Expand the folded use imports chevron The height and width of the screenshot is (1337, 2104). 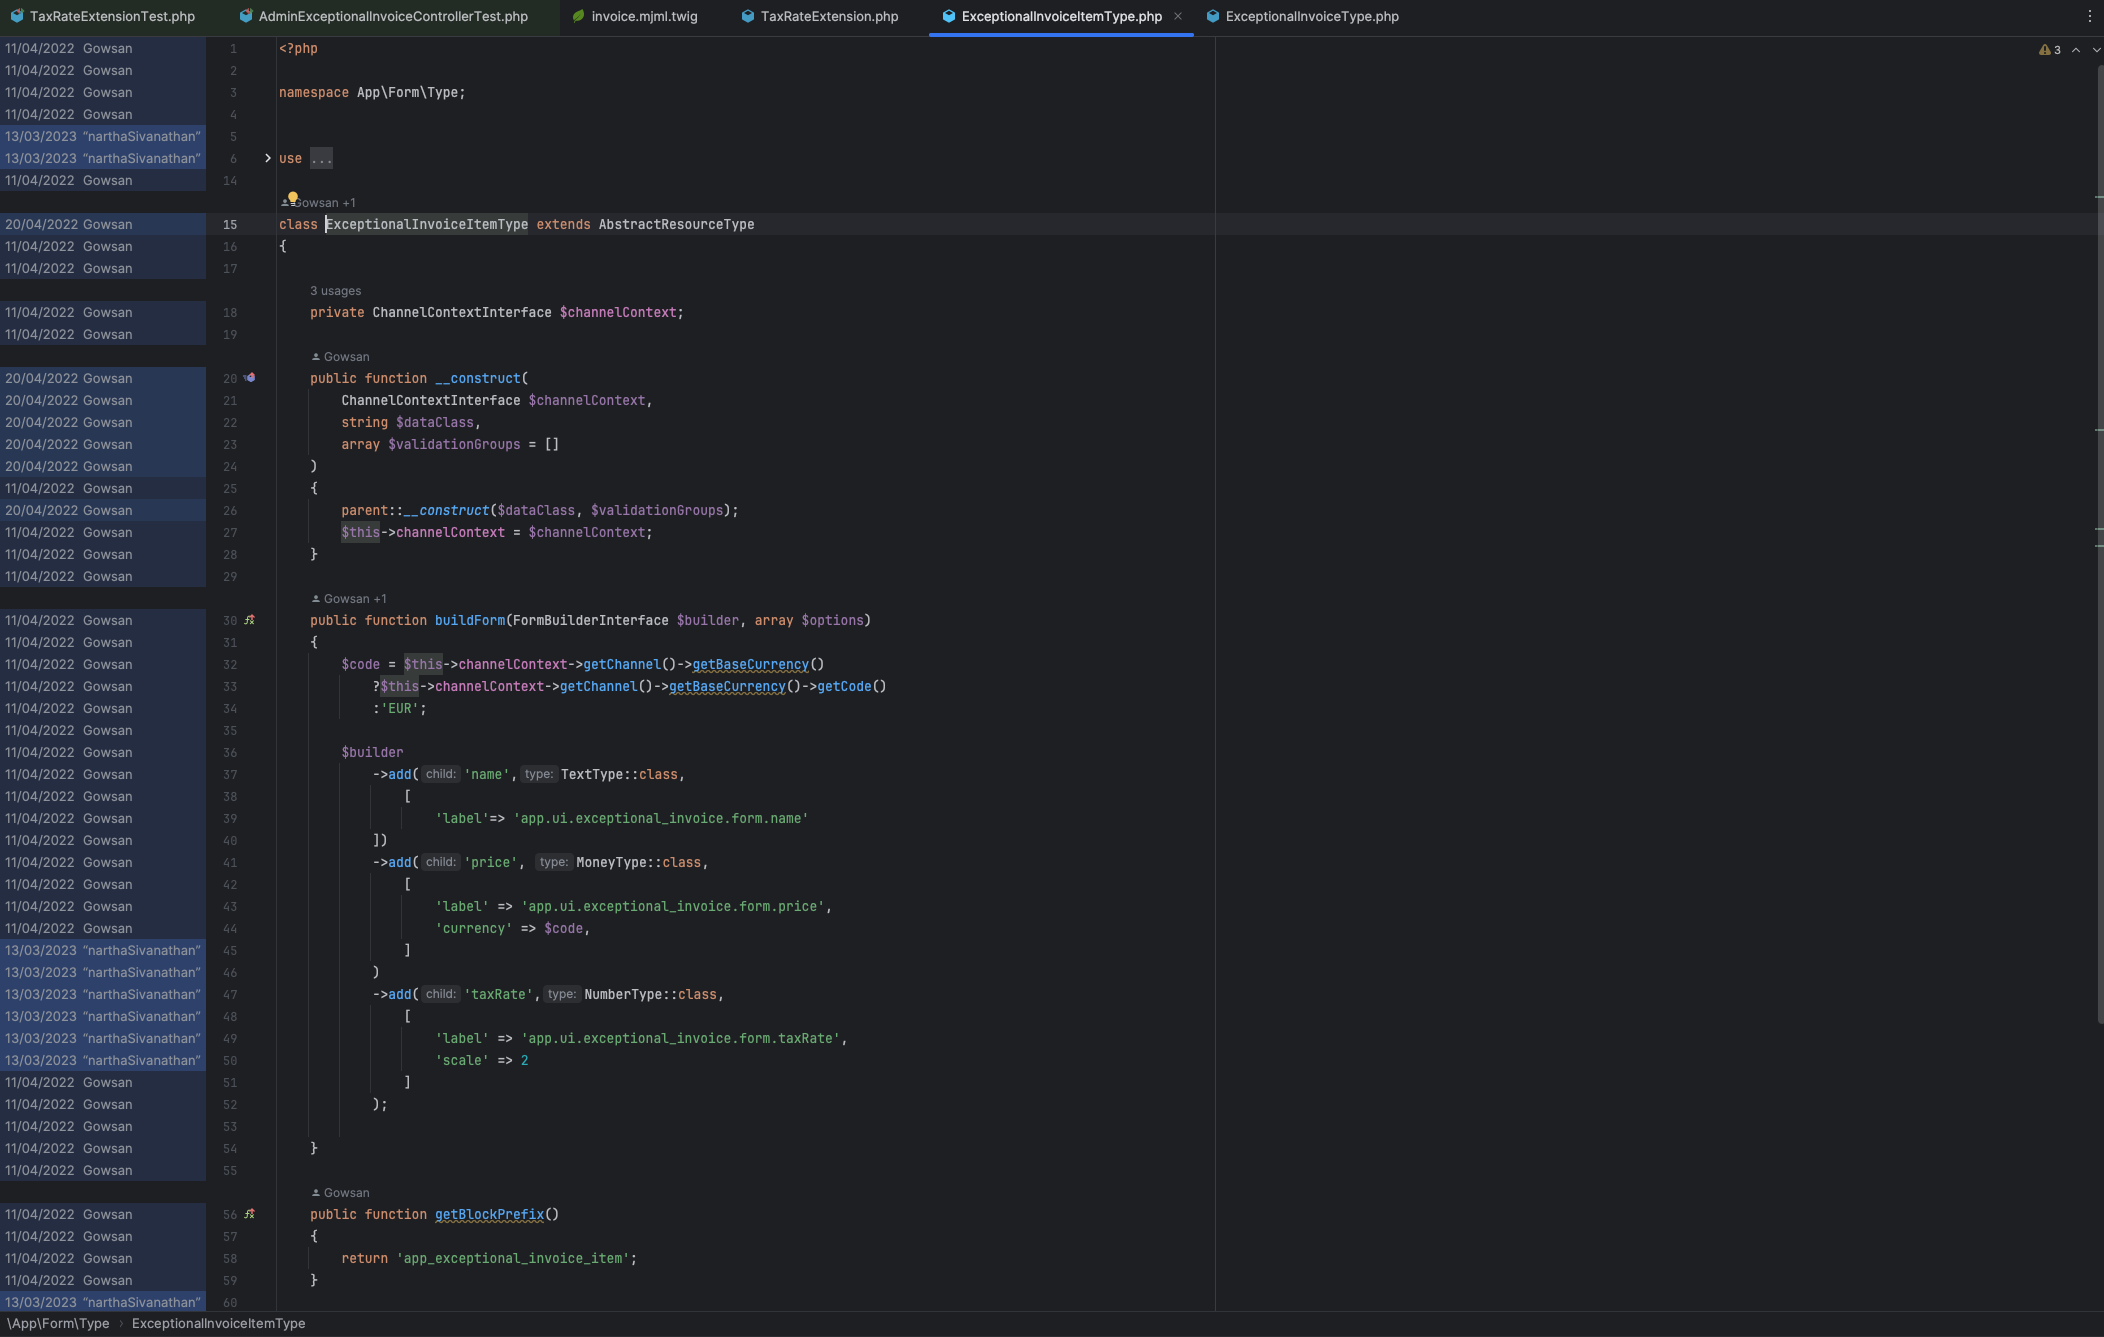(267, 158)
